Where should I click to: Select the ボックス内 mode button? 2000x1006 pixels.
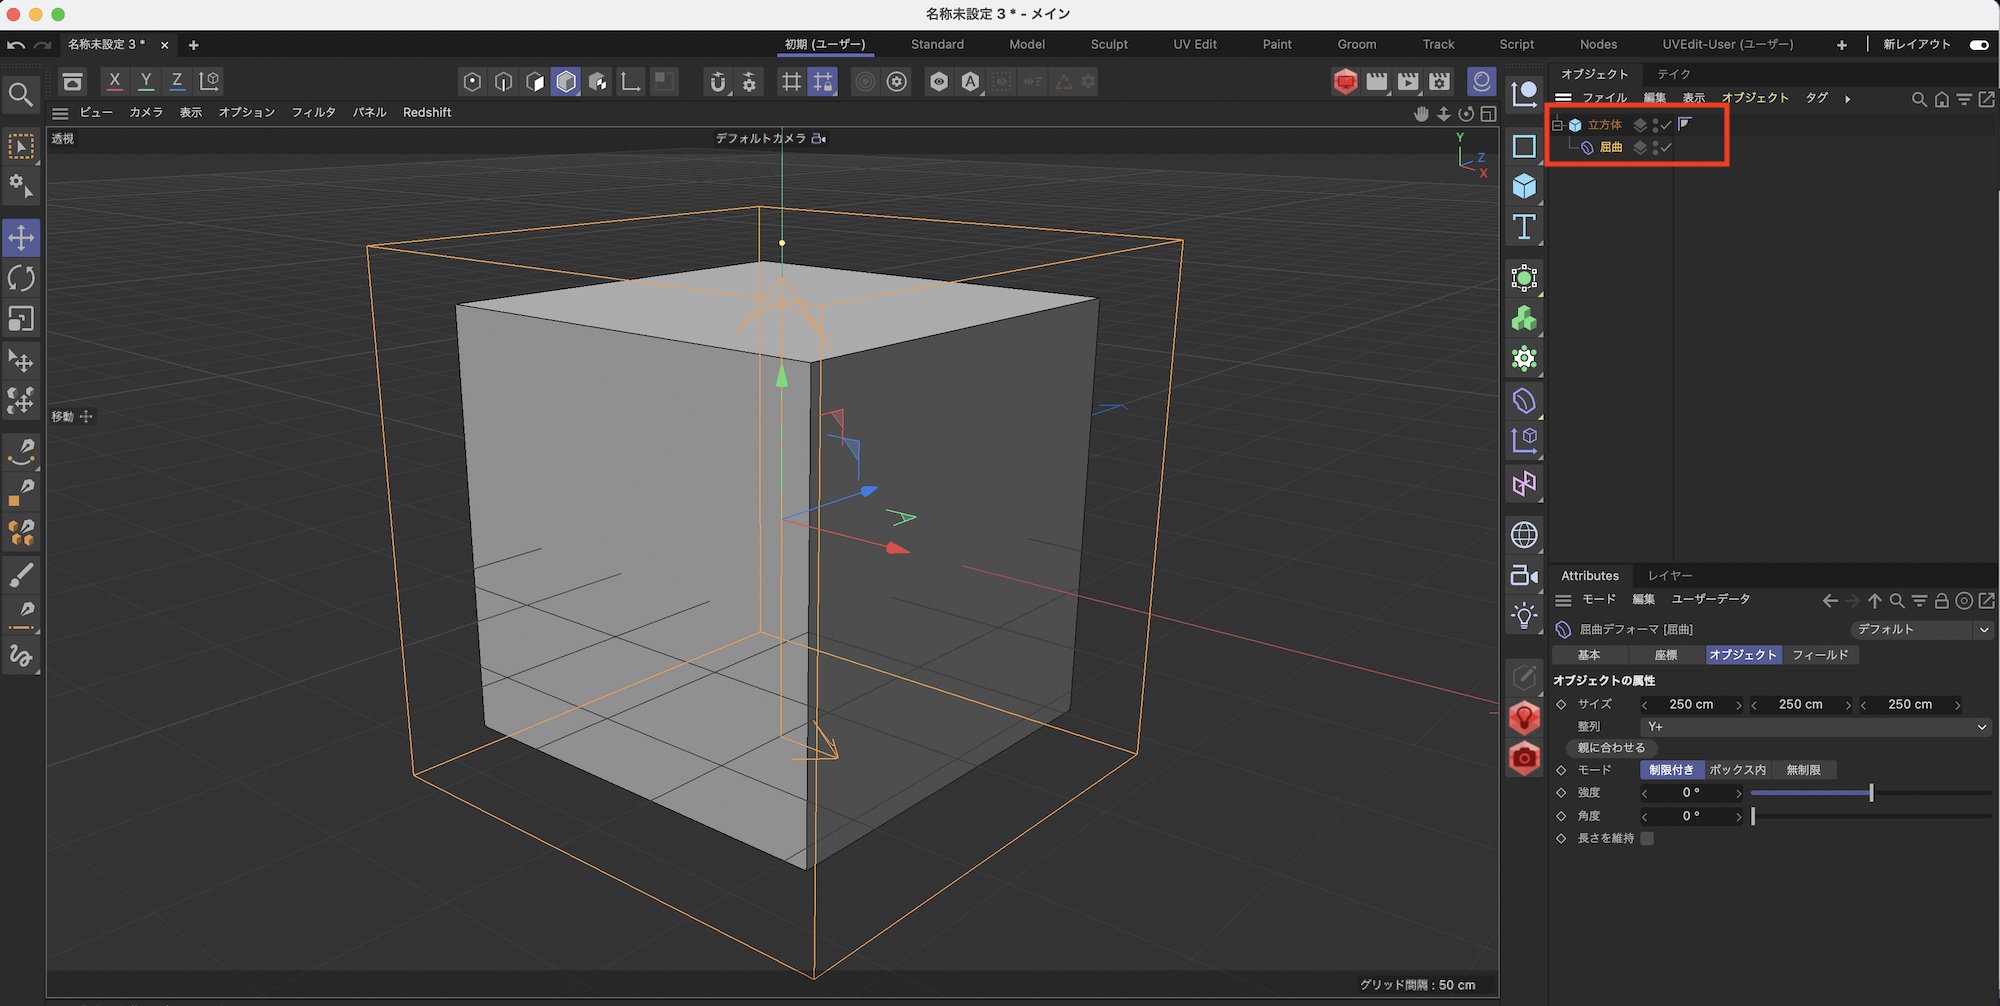pos(1737,770)
